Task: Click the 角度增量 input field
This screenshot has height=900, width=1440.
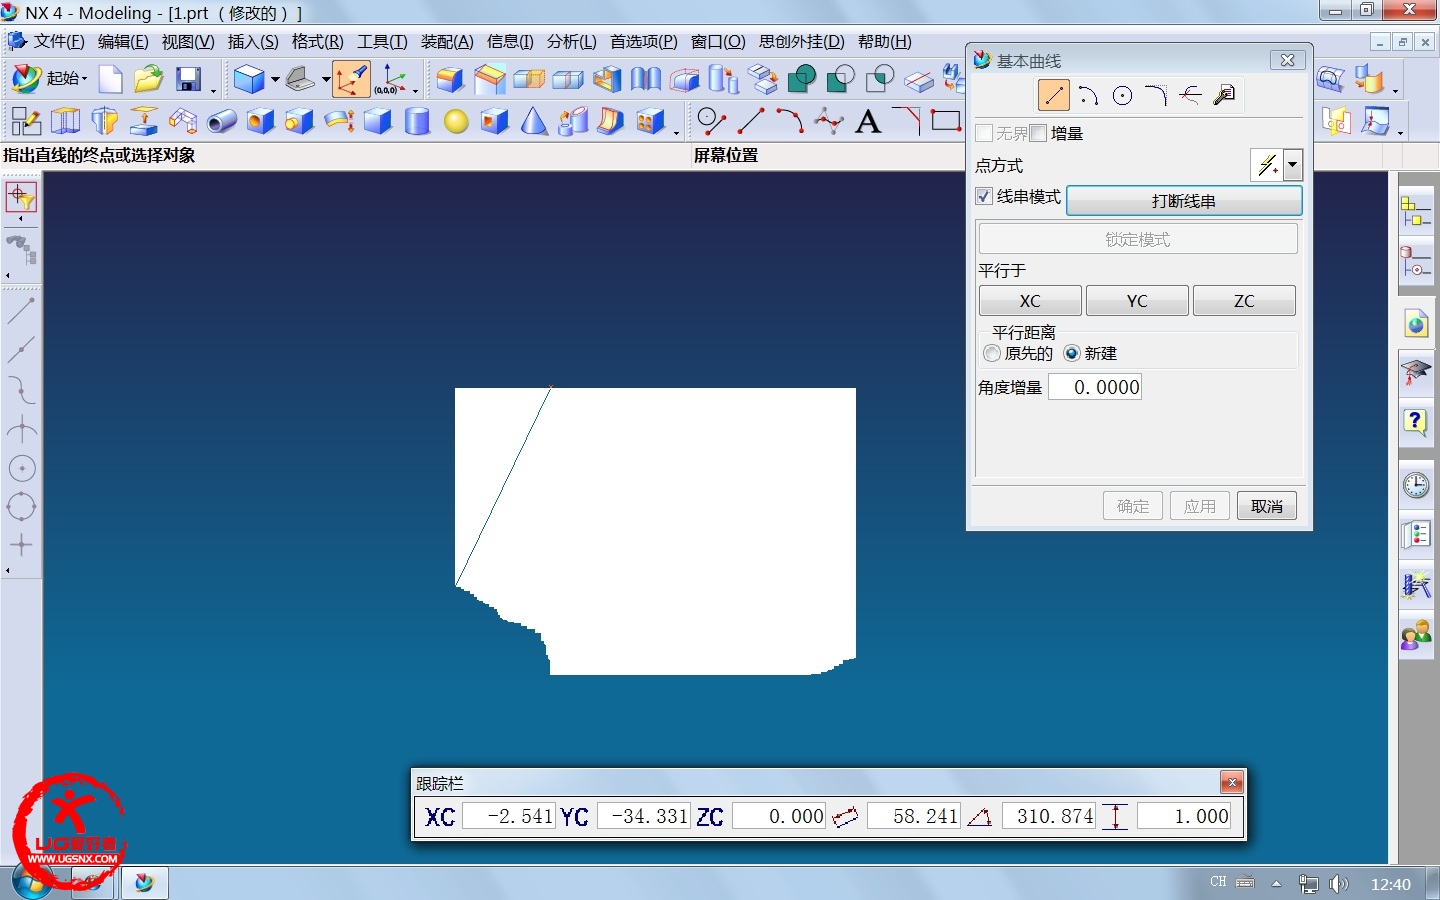Action: point(1095,387)
